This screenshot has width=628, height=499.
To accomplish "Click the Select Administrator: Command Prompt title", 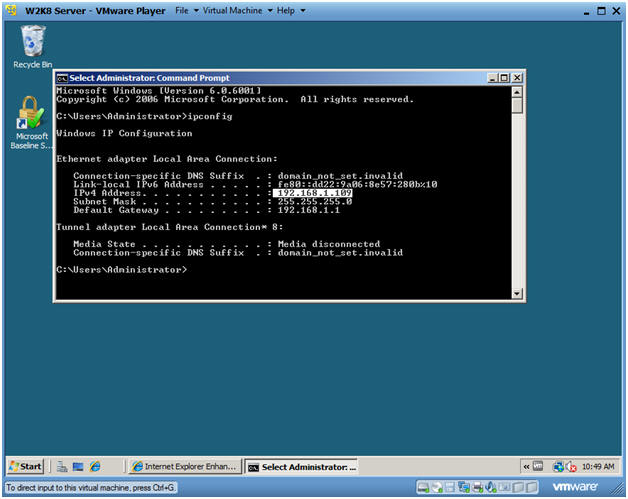I will click(x=149, y=78).
